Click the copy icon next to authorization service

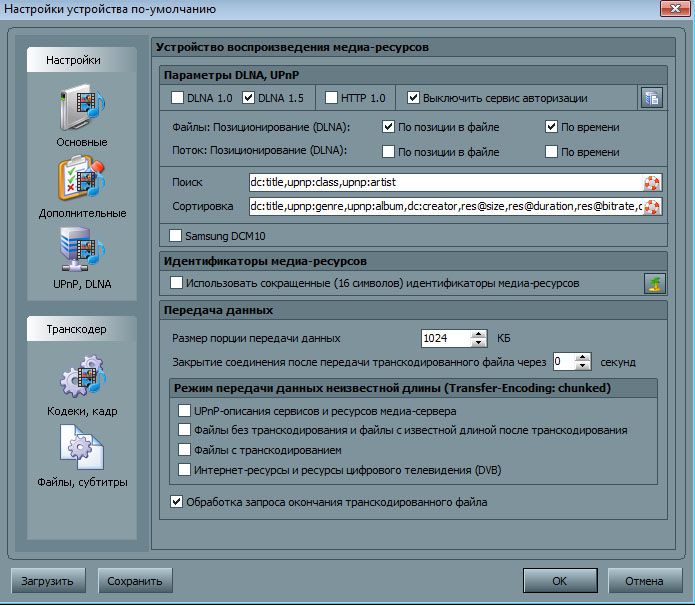(x=652, y=98)
